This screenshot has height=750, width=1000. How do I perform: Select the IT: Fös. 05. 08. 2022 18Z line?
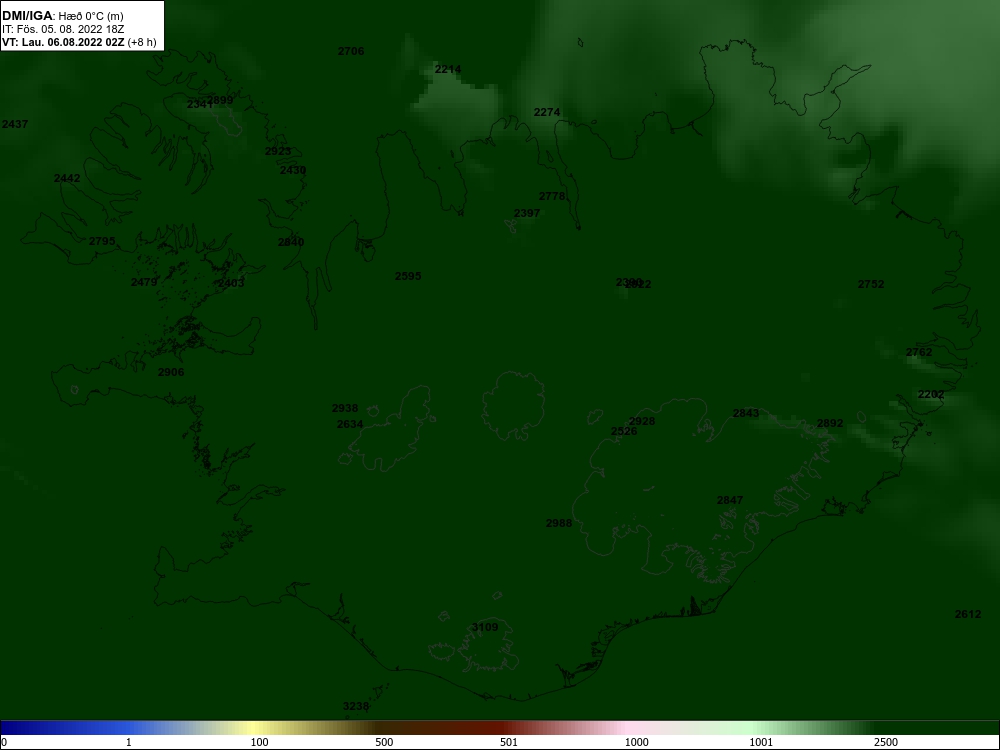click(x=62, y=29)
